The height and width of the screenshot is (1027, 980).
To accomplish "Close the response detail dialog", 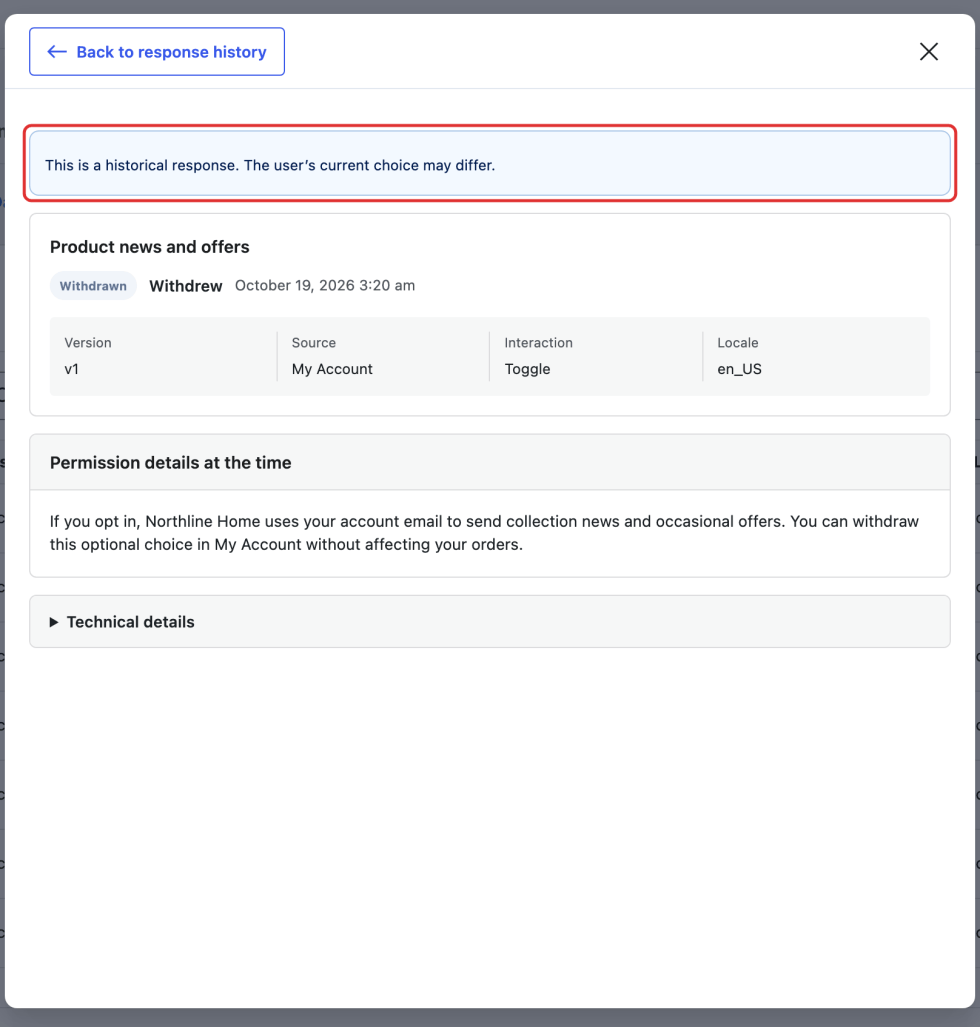I will [x=928, y=52].
